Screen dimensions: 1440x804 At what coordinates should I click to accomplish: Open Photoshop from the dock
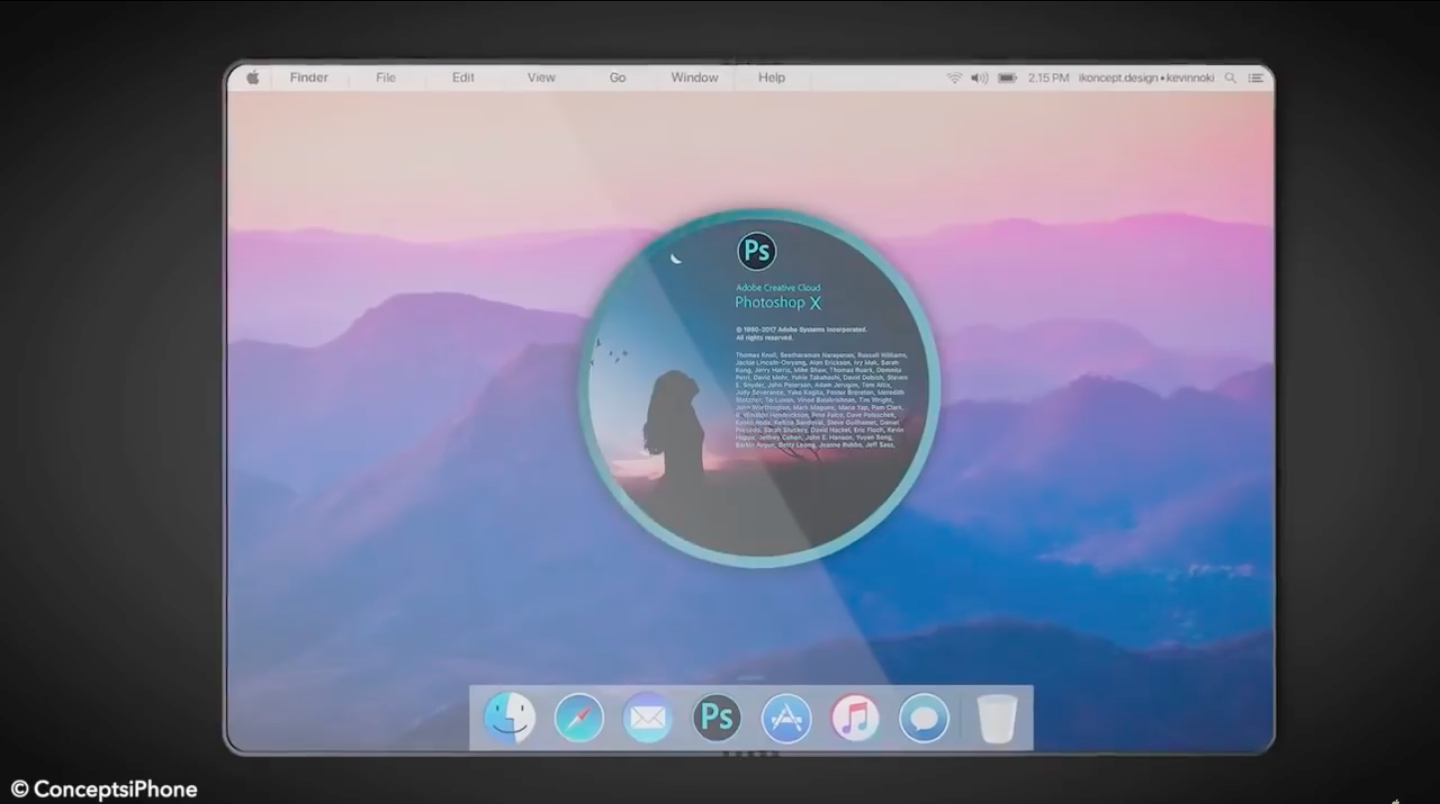coord(717,718)
